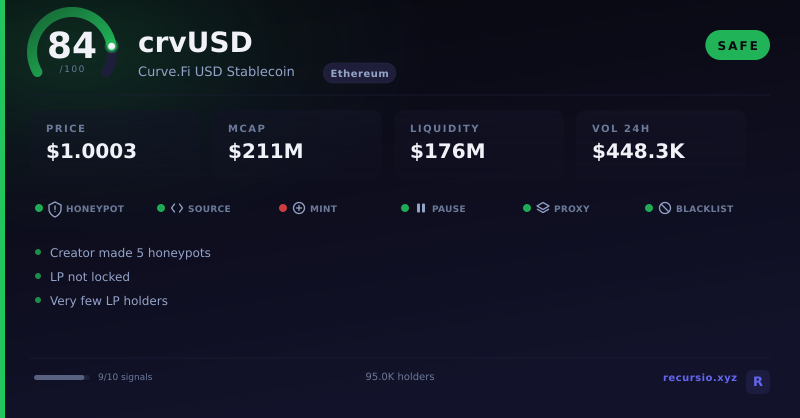Click the LIQUIDITY heading
The image size is (800, 418).
[444, 129]
